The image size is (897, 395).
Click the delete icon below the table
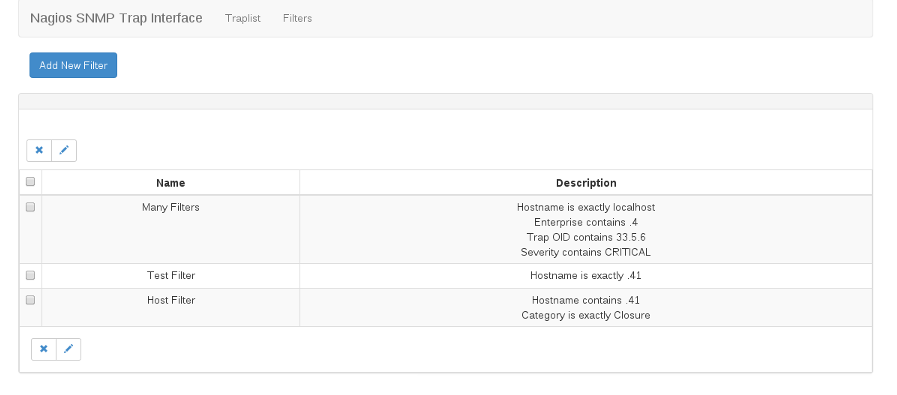click(x=44, y=349)
